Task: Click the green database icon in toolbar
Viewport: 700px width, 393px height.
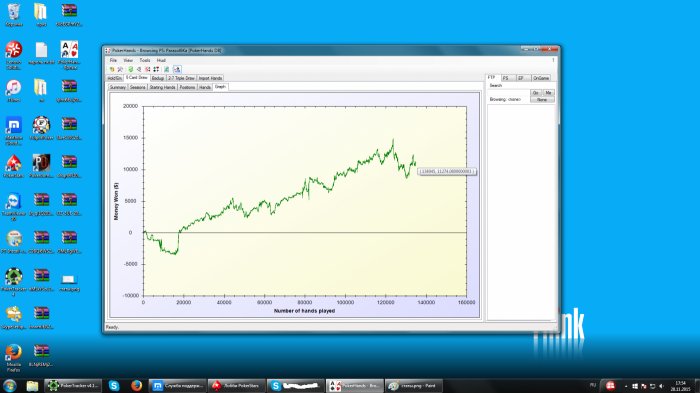Action: [x=130, y=69]
